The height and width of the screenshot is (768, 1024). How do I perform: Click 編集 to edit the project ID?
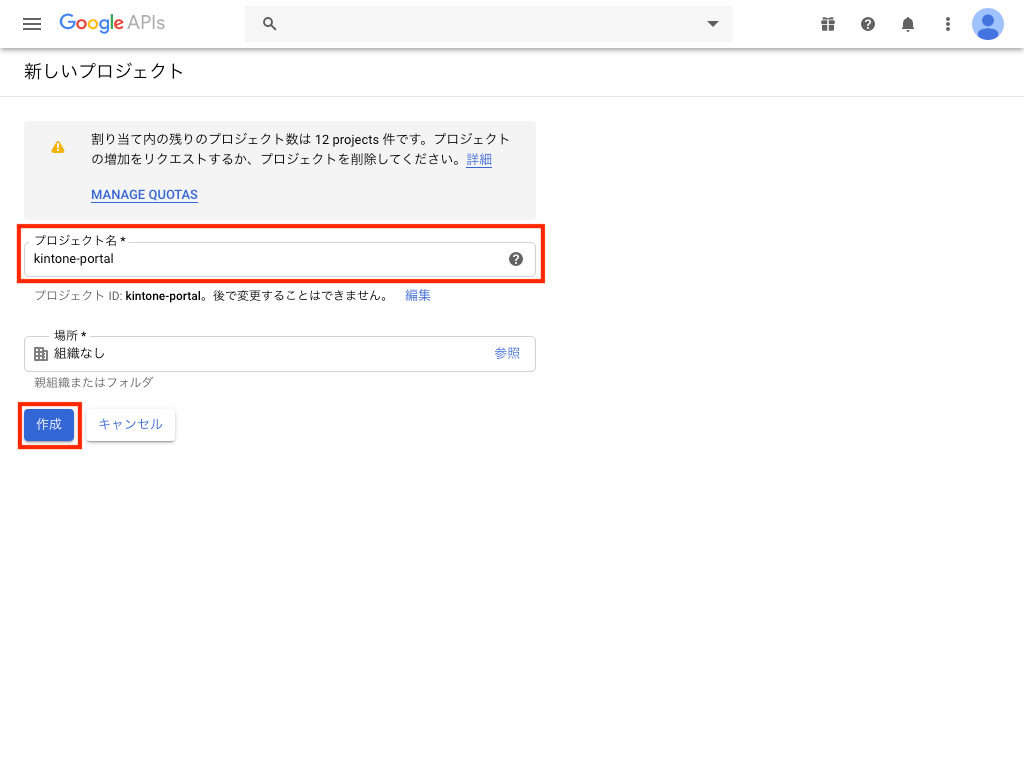pyautogui.click(x=418, y=296)
